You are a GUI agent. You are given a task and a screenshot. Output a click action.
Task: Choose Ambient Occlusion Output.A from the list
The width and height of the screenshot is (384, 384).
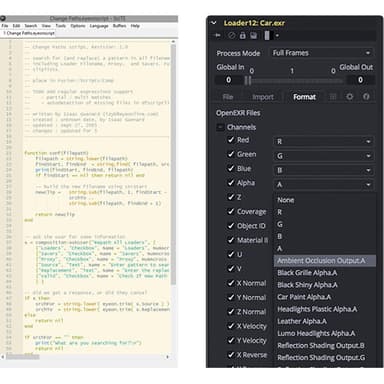(325, 261)
